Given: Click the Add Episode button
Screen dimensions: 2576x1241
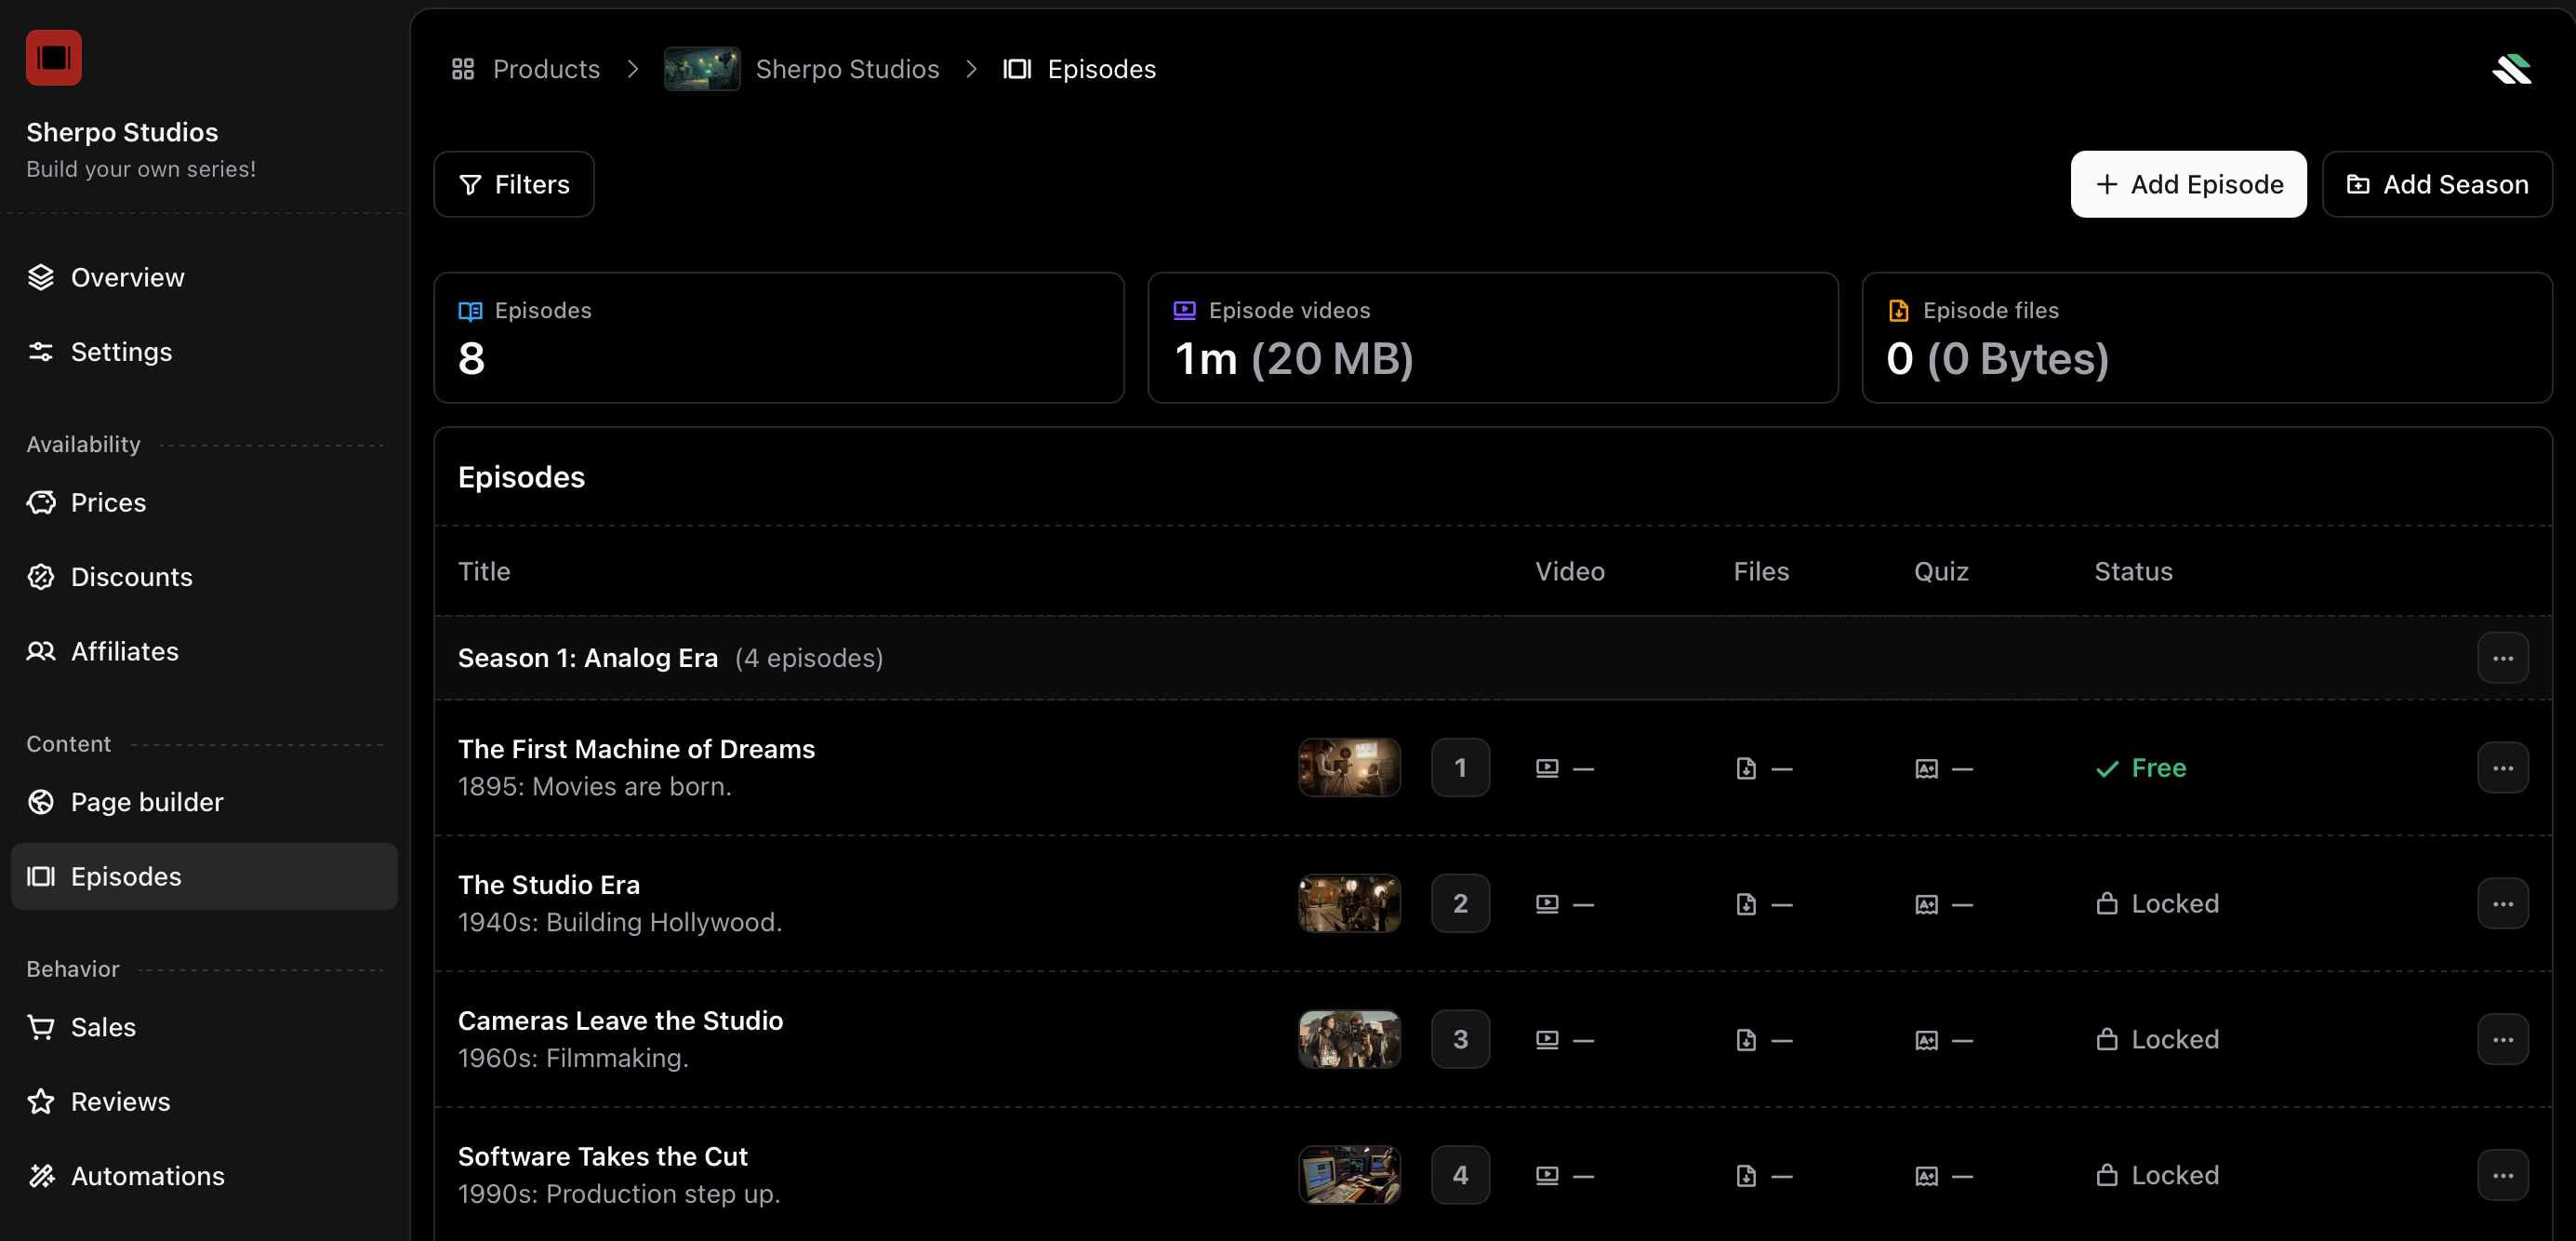Looking at the screenshot, I should tap(2189, 184).
